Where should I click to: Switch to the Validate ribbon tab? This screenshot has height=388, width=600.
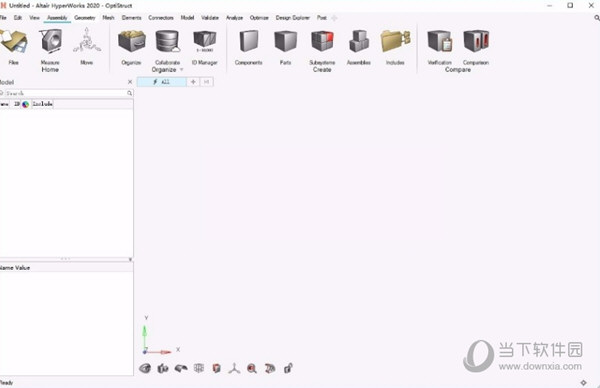tap(210, 18)
